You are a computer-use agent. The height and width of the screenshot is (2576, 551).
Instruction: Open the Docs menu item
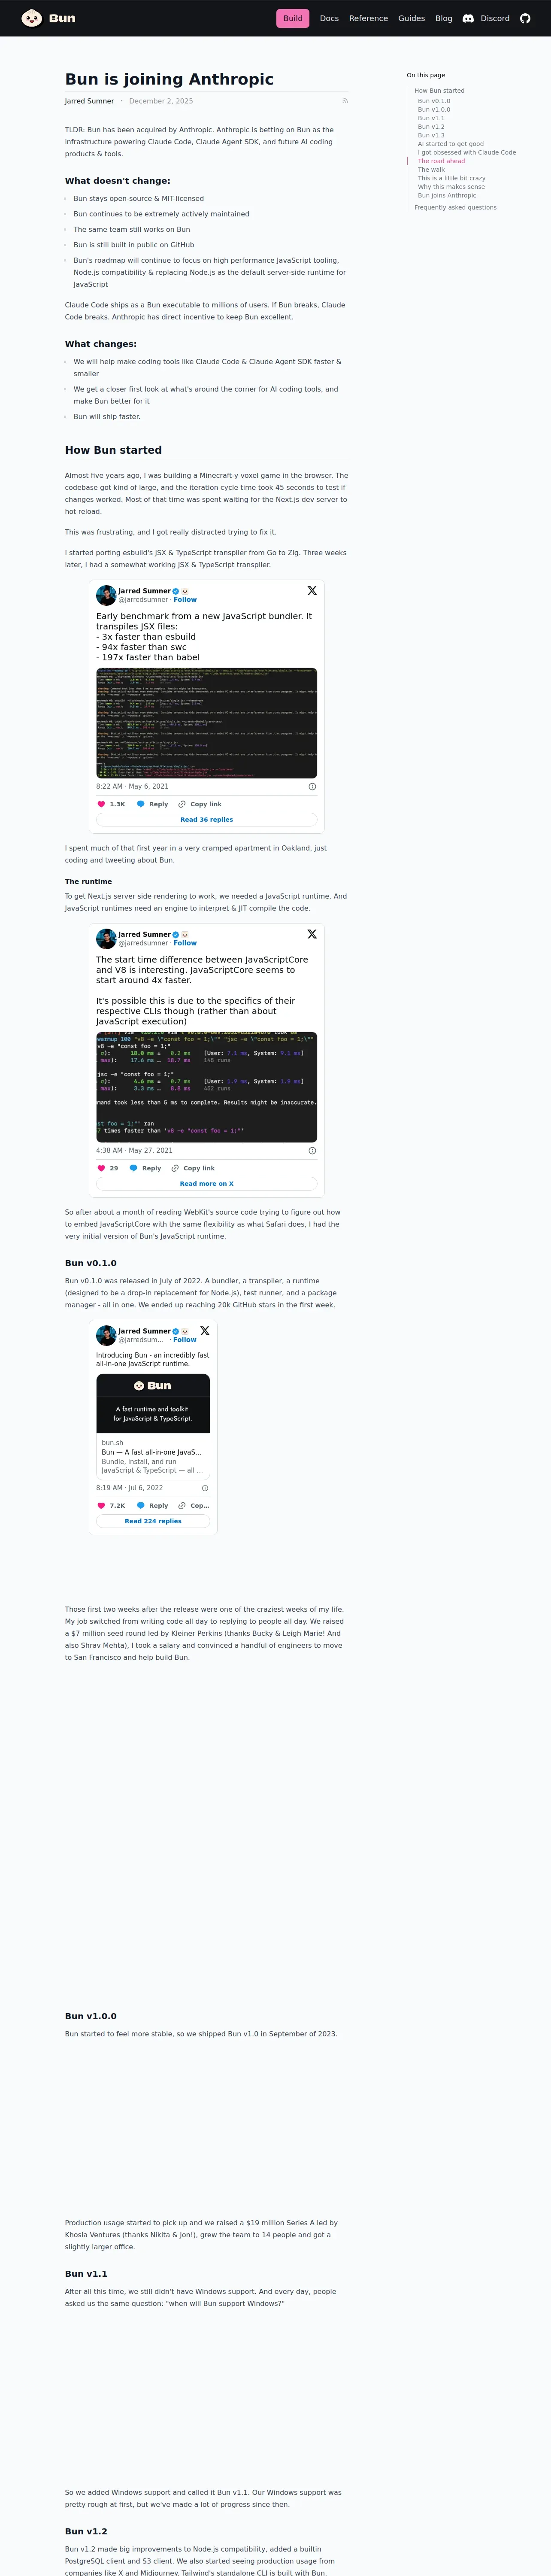(329, 18)
